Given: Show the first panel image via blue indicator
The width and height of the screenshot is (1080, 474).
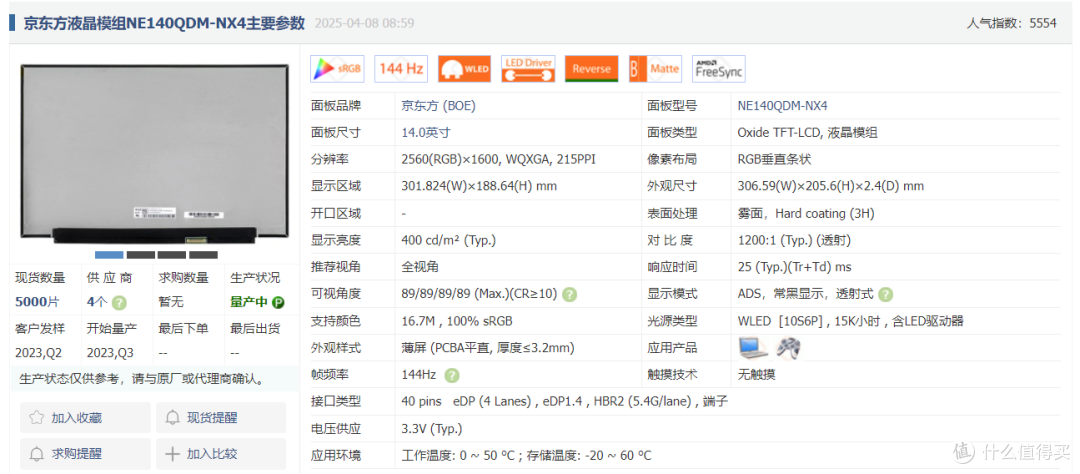Looking at the screenshot, I should tap(109, 255).
